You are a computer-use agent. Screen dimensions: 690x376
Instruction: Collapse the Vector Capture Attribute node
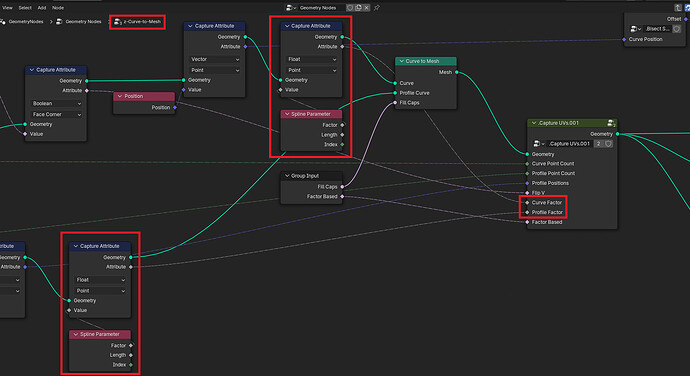[190, 26]
